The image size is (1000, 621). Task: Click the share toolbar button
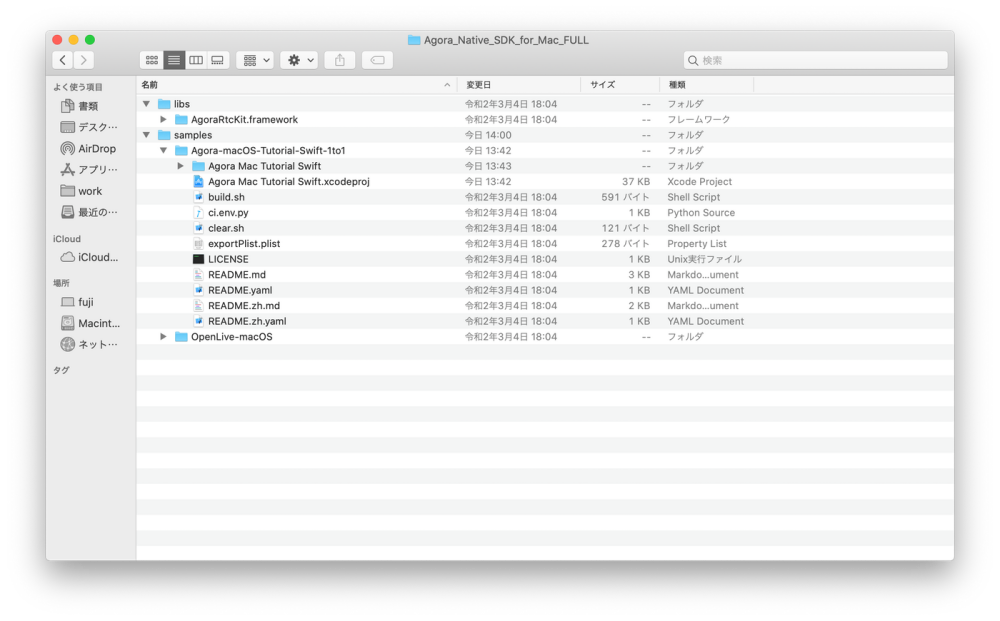click(x=340, y=60)
